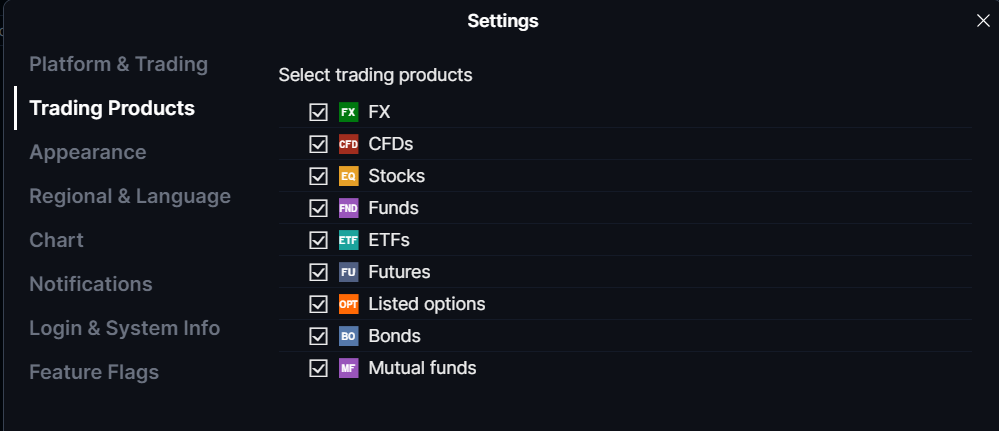Screen dimensions: 999x431
Task: Open Notifications settings
Action: [x=91, y=284]
